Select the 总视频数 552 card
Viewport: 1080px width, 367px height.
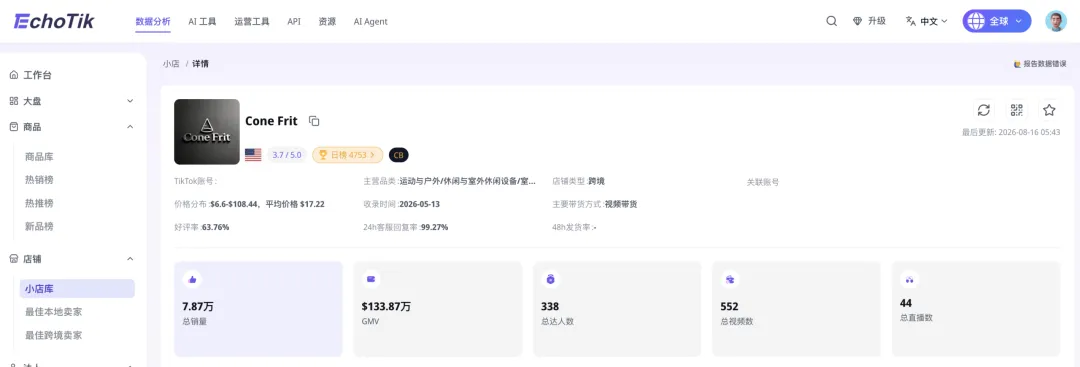[x=796, y=309]
